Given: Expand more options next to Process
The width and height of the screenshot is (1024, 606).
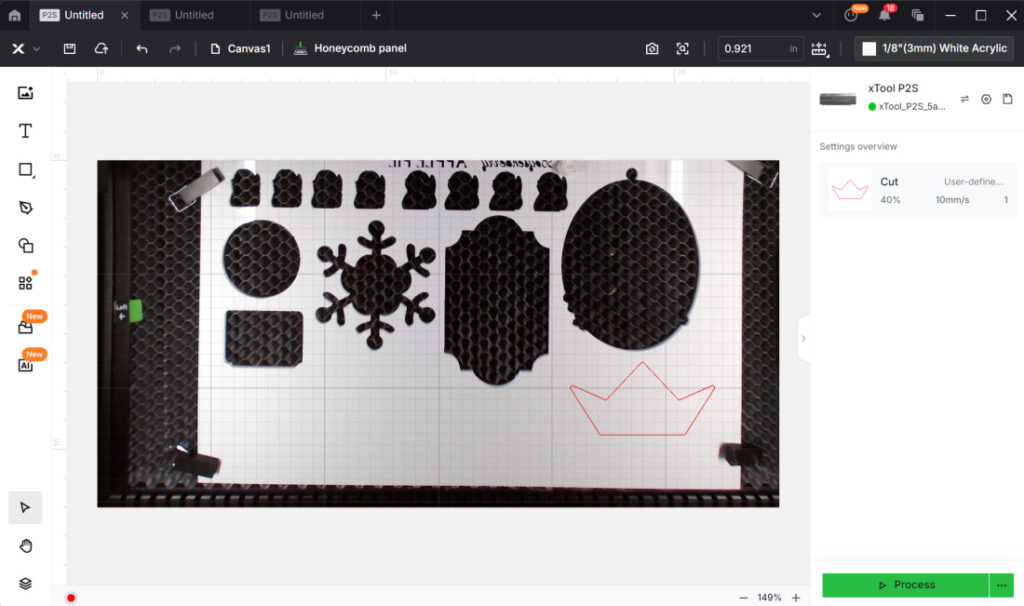Looking at the screenshot, I should 1002,585.
